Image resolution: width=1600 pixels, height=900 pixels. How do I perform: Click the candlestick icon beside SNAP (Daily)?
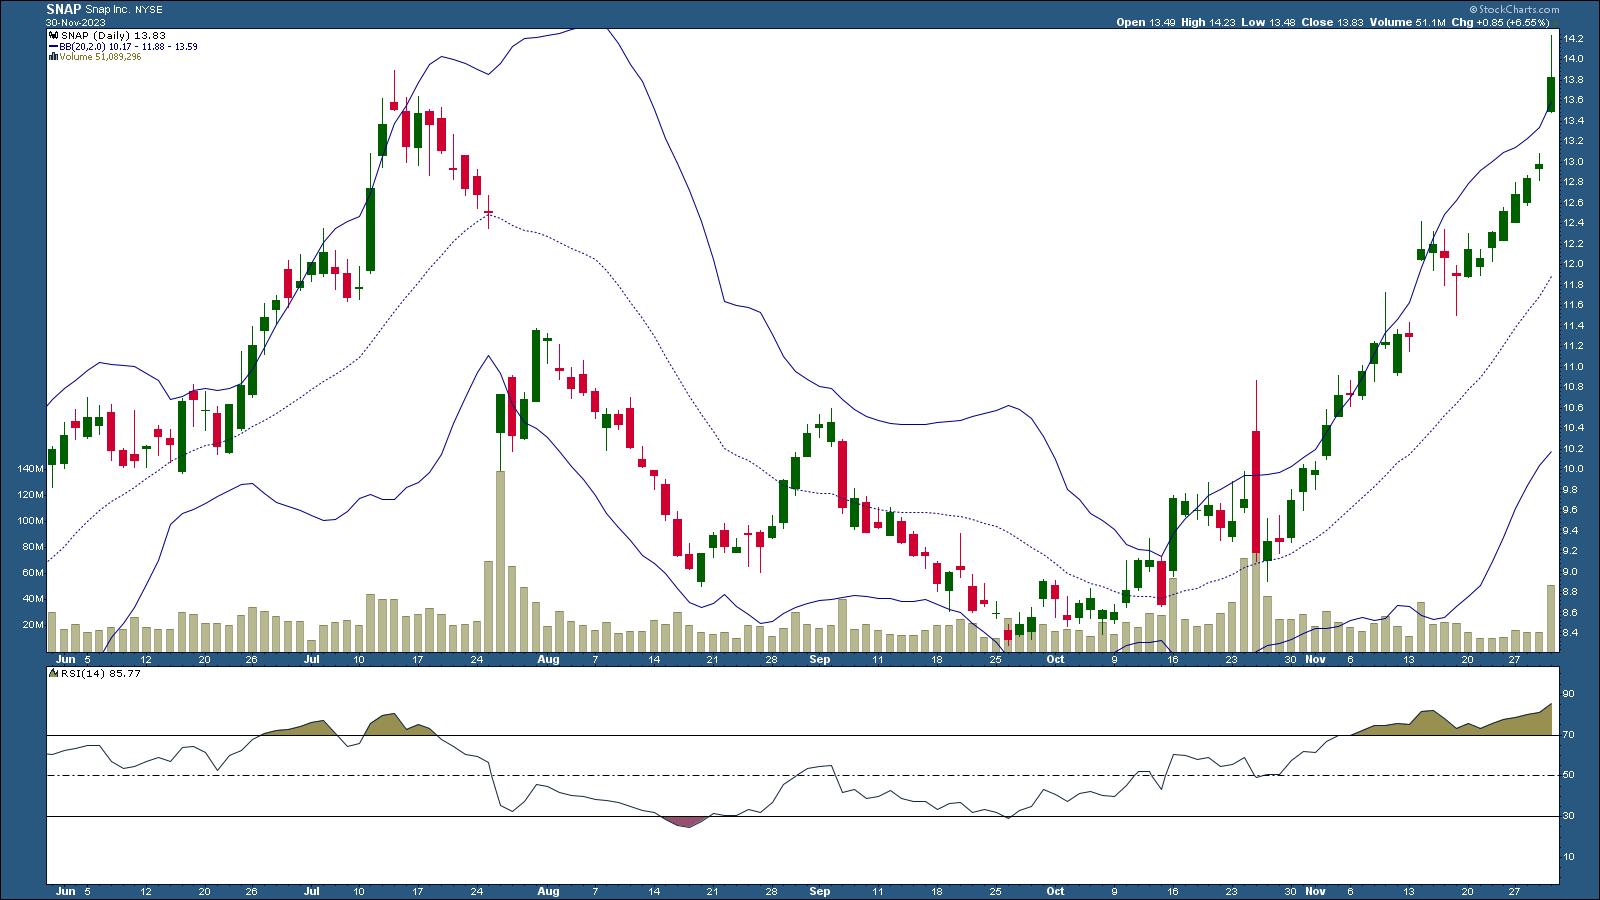[52, 35]
